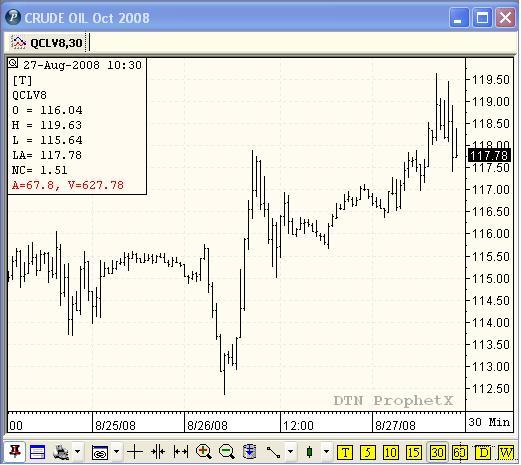Select the 15 minute interval button

tap(413, 453)
